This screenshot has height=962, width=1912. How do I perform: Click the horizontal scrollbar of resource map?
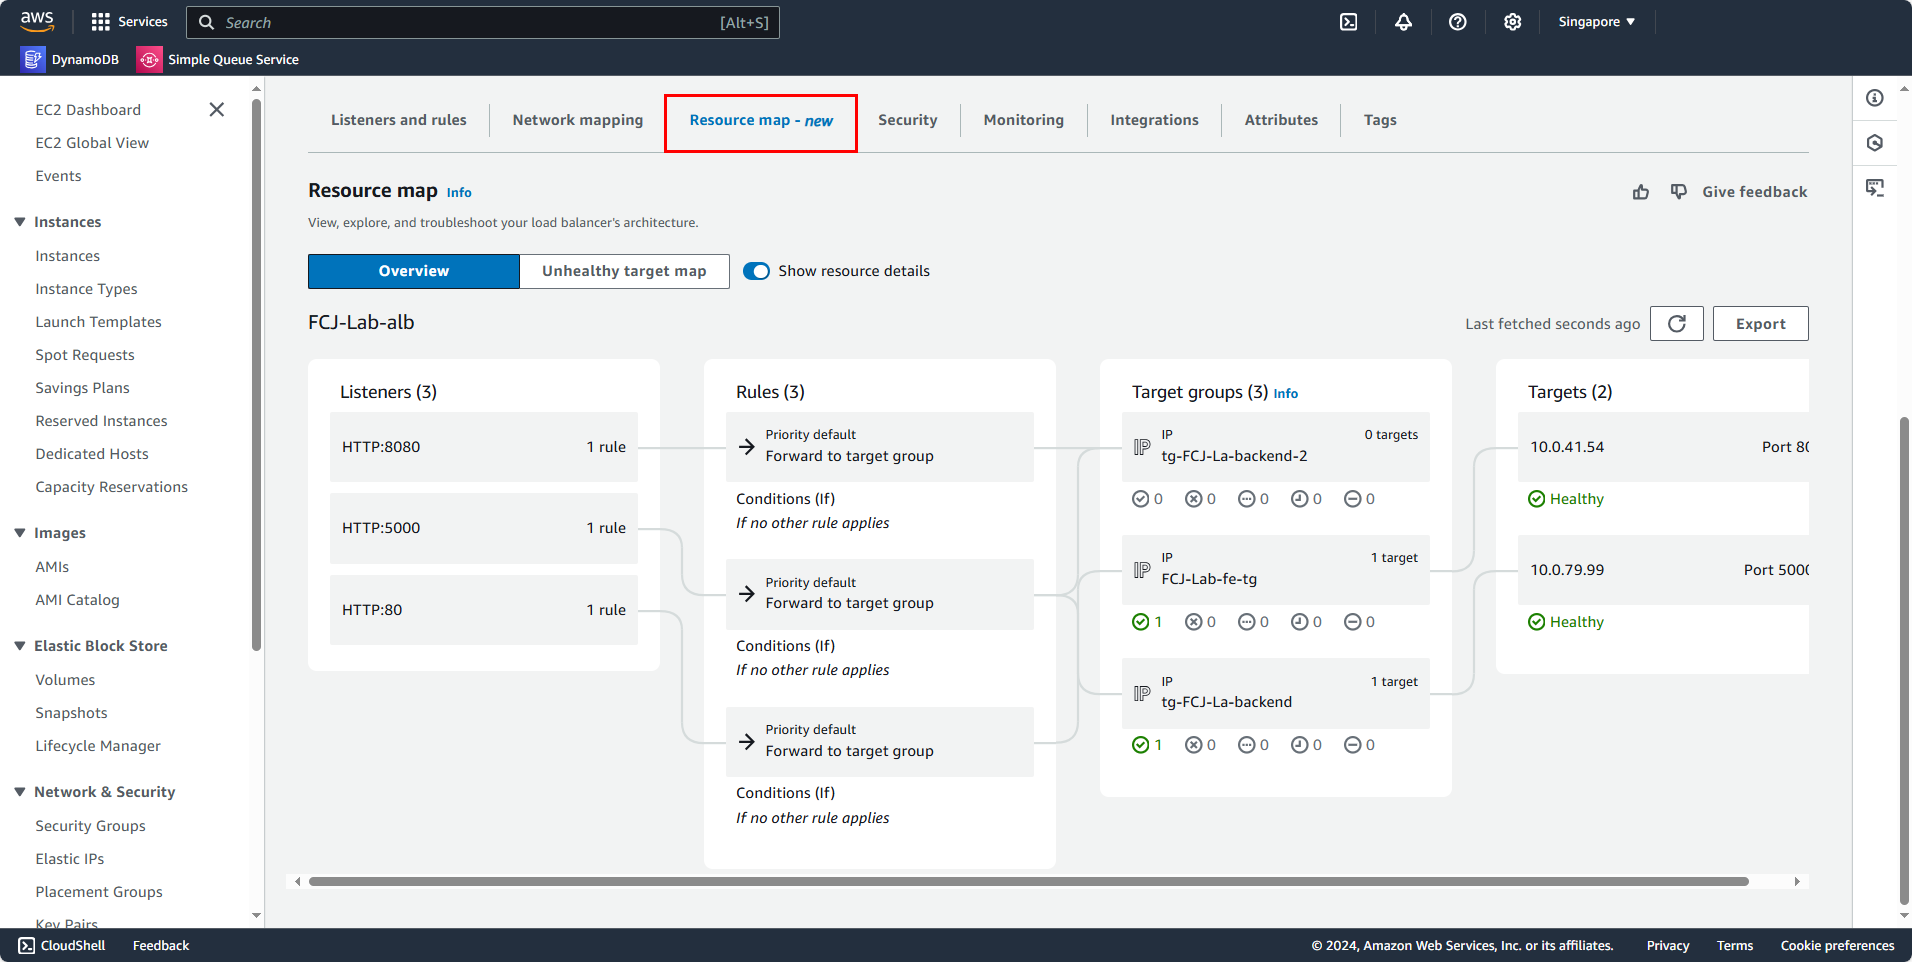1028,882
